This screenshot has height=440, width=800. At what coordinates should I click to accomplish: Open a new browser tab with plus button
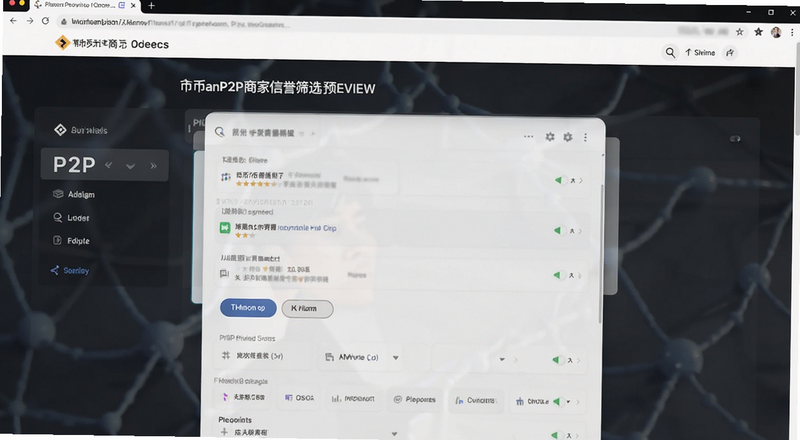point(151,6)
